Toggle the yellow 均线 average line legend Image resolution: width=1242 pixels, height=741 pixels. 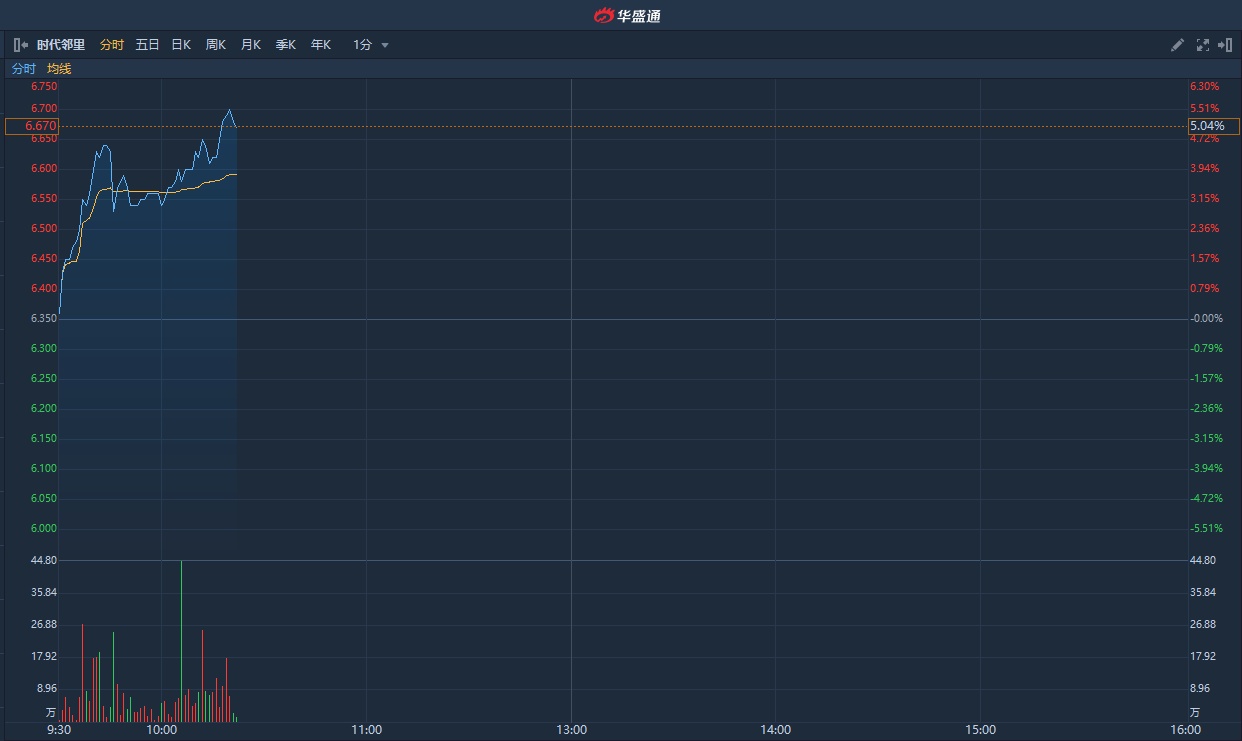click(x=59, y=69)
